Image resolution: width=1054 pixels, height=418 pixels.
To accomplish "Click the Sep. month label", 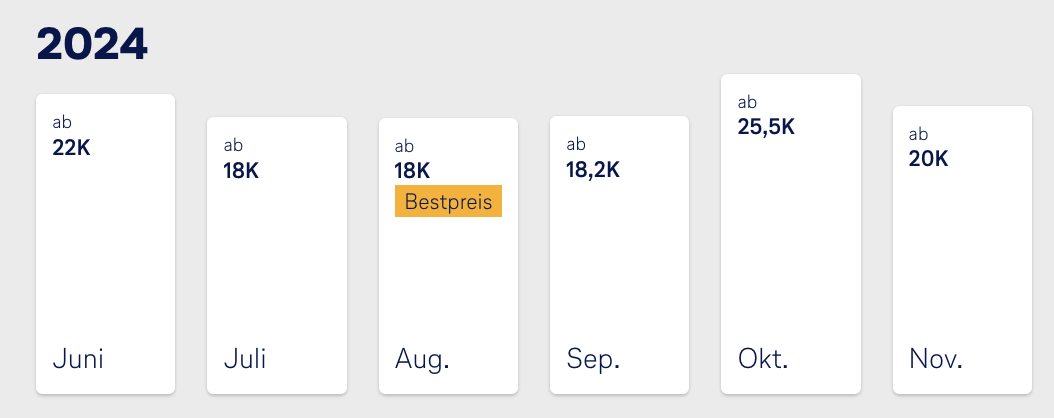I will pos(593,359).
